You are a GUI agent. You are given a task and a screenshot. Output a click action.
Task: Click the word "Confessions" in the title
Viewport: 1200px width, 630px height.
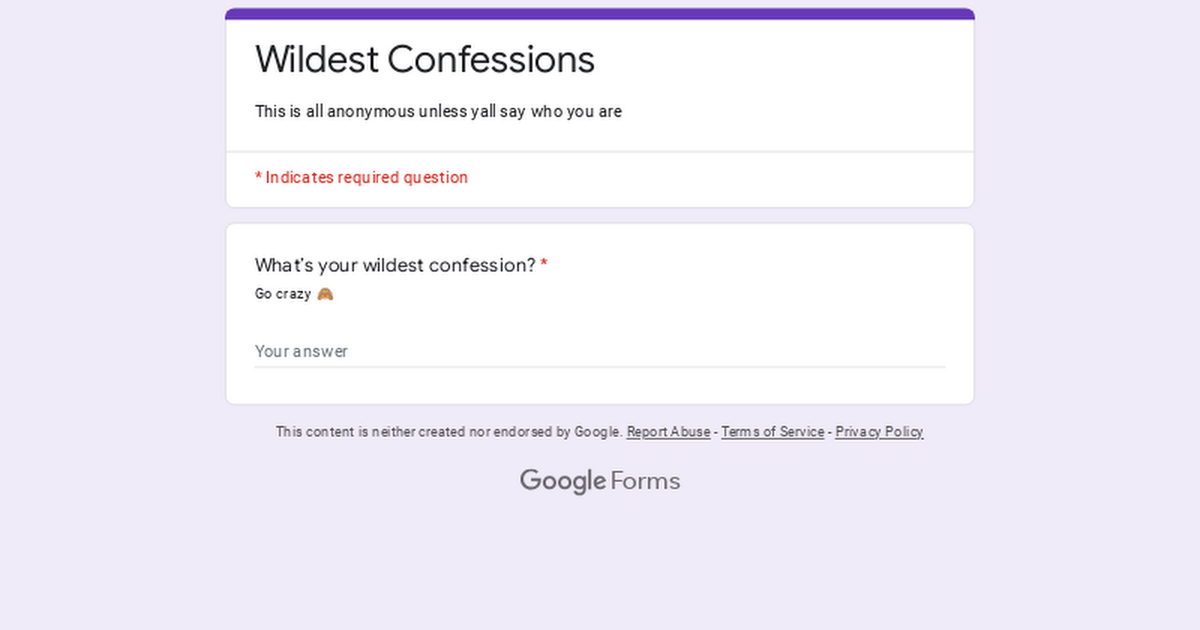tap(490, 60)
